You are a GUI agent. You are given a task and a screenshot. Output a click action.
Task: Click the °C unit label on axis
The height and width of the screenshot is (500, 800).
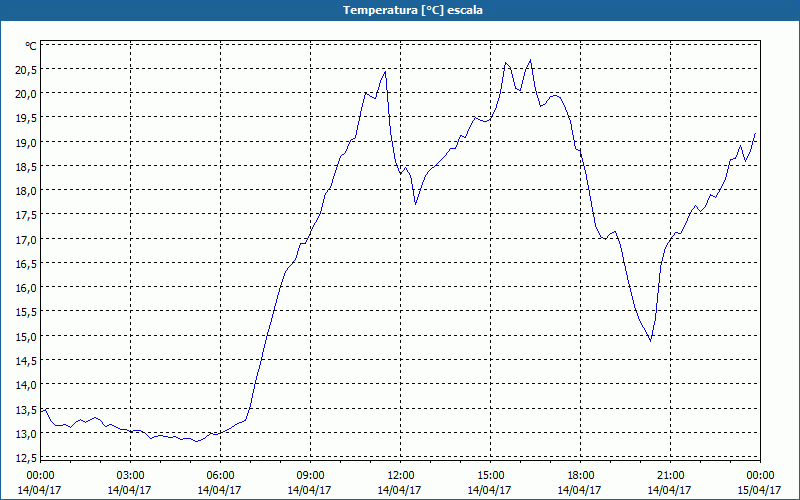31,46
